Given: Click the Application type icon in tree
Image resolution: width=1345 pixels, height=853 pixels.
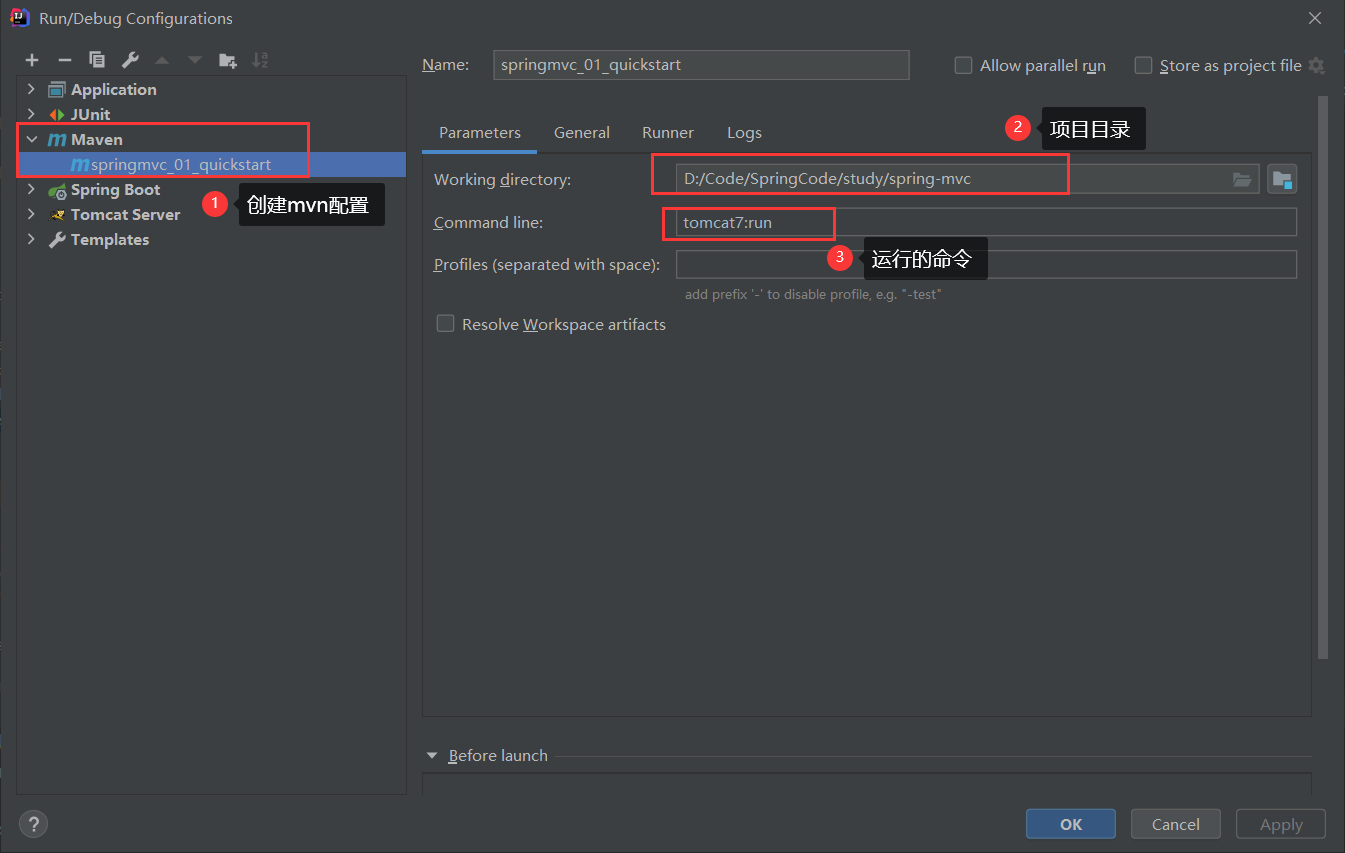Looking at the screenshot, I should [57, 89].
